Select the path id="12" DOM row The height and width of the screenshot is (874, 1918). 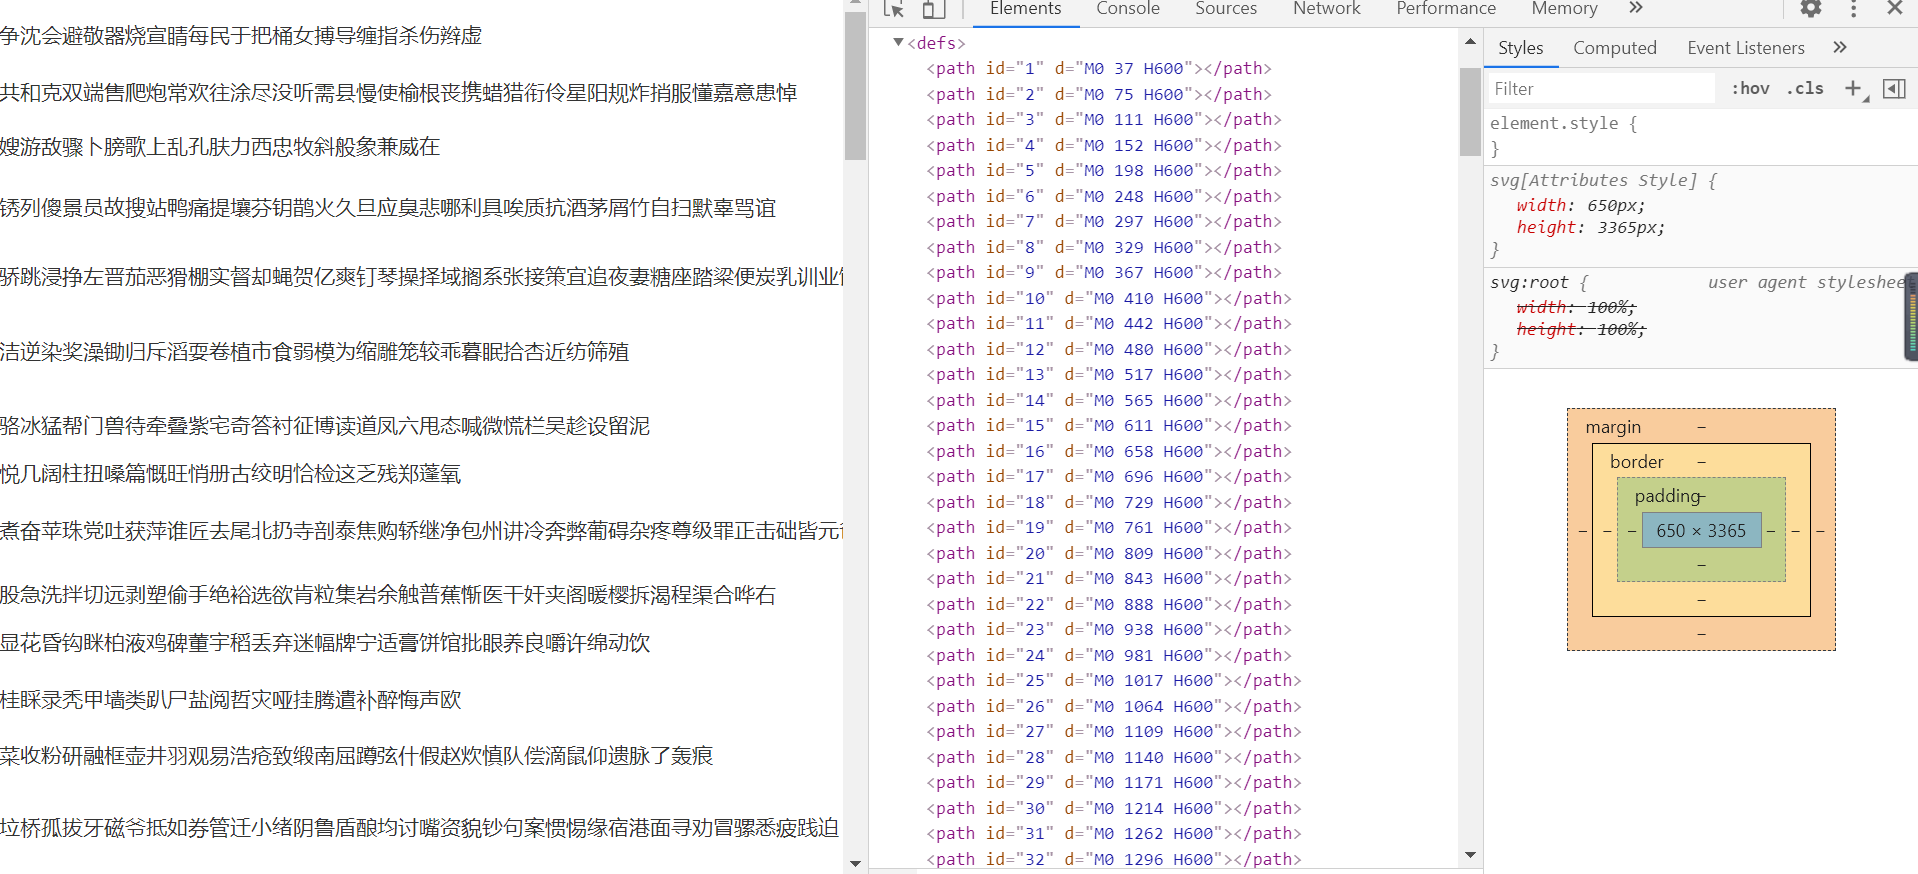1109,349
